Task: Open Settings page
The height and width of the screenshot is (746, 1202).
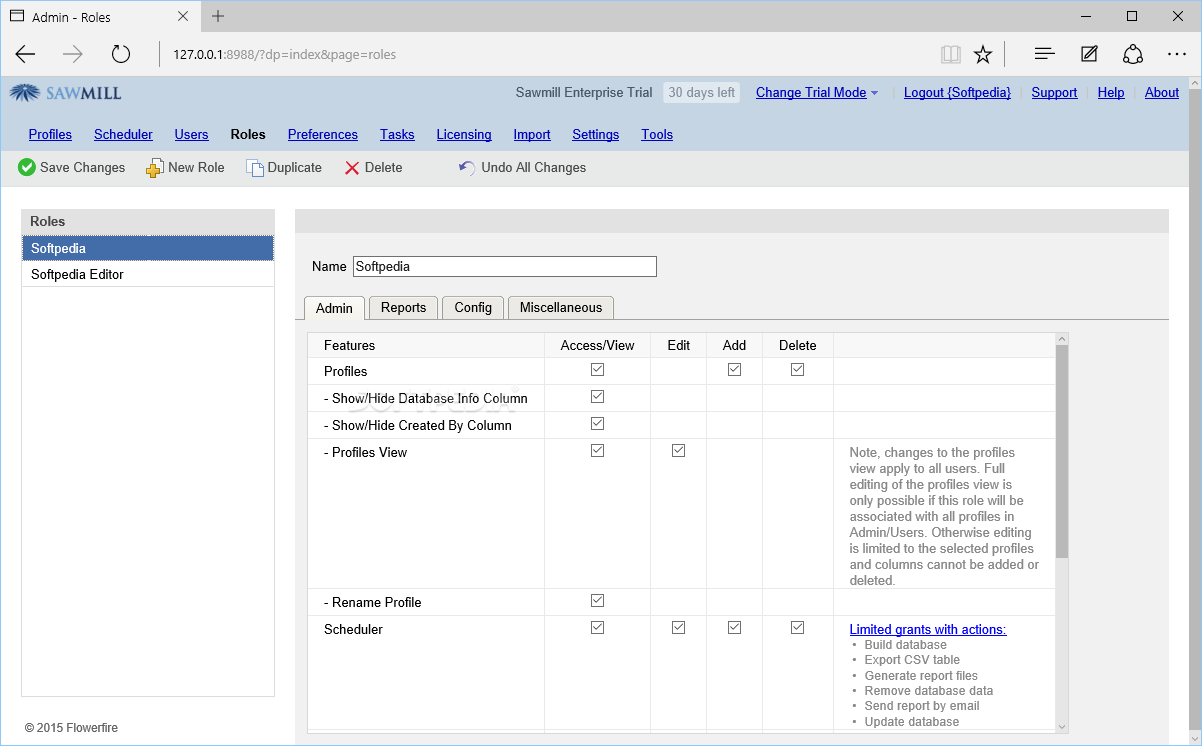Action: [595, 135]
